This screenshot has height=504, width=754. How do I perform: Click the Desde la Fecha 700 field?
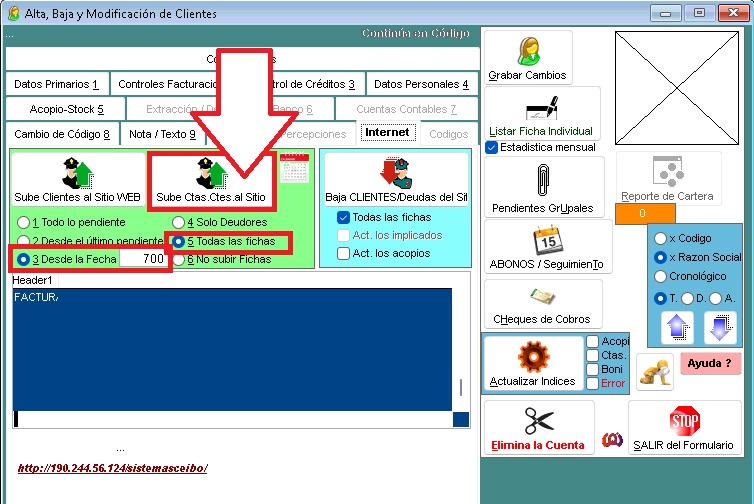coord(143,259)
